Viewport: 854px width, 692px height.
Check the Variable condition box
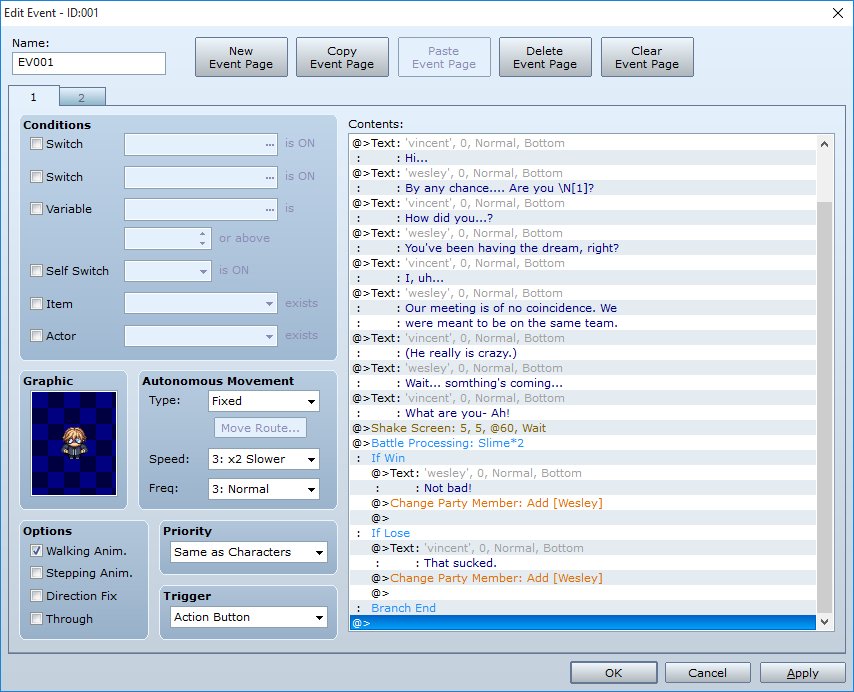tap(36, 209)
